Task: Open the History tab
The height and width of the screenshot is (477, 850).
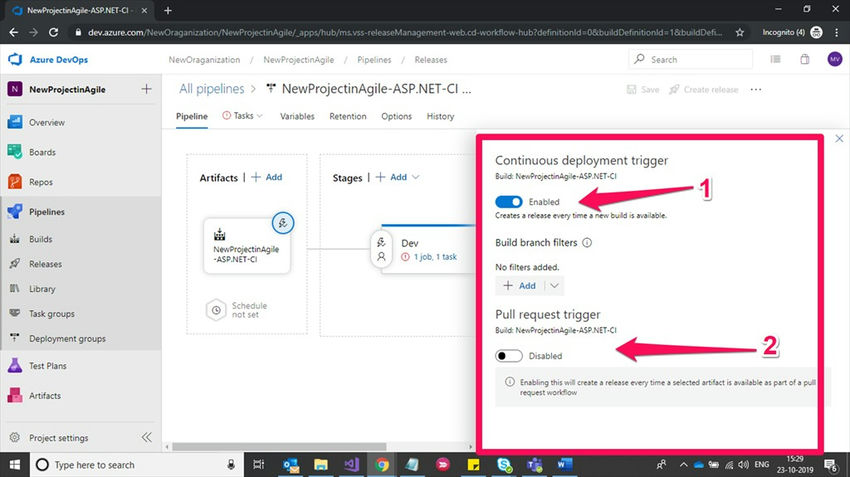Action: coord(440,116)
